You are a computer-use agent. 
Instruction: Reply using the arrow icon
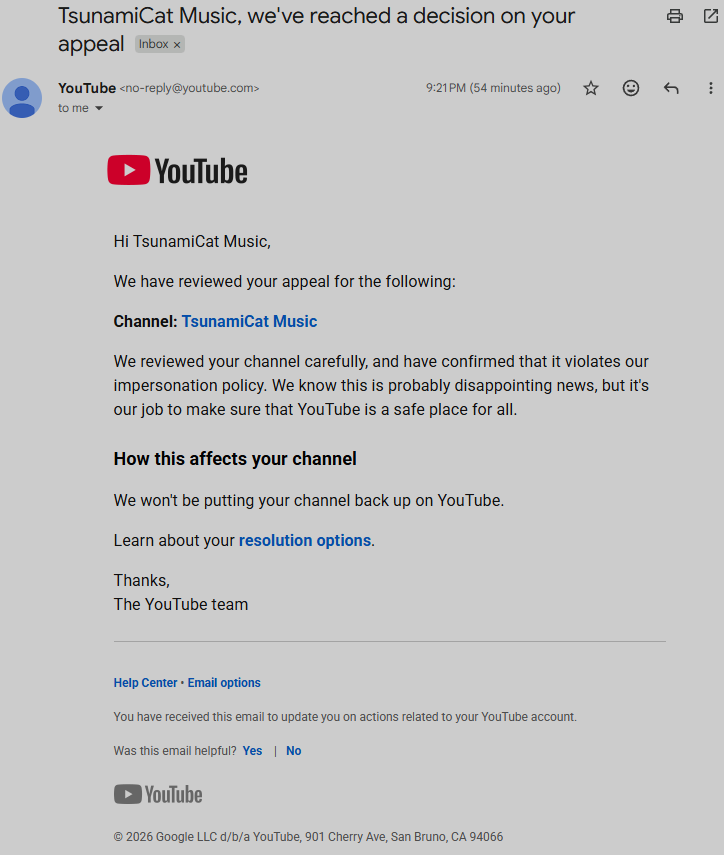pos(671,88)
